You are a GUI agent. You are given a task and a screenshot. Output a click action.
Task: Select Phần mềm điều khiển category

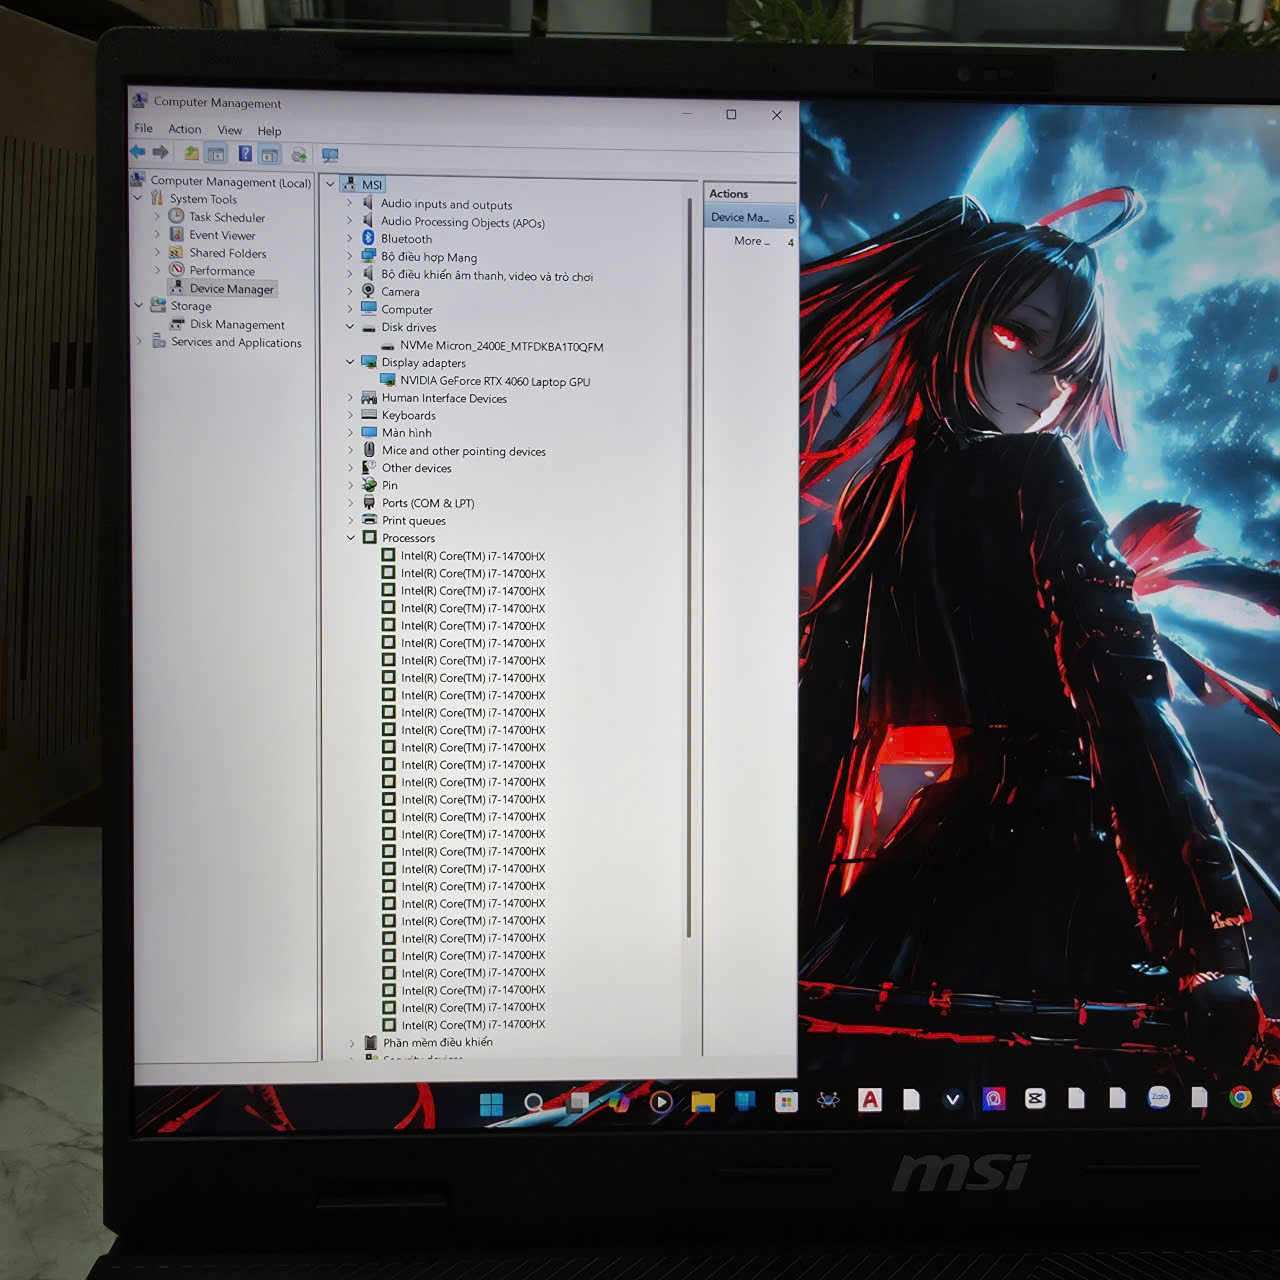pos(438,1042)
